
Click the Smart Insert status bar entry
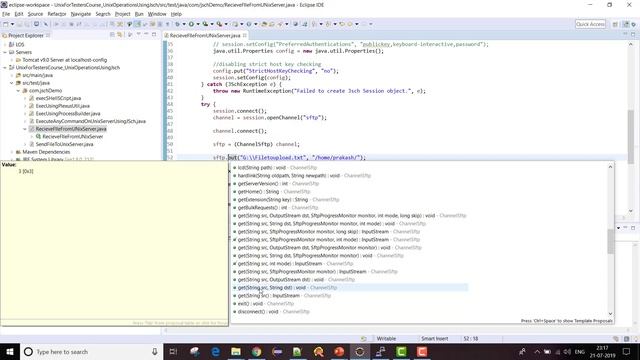(x=434, y=339)
